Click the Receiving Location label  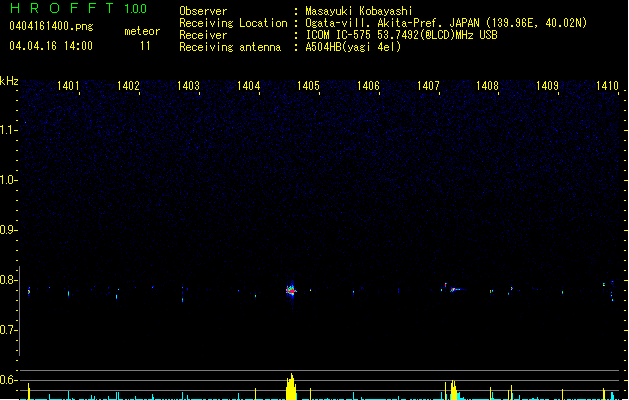coord(233,23)
